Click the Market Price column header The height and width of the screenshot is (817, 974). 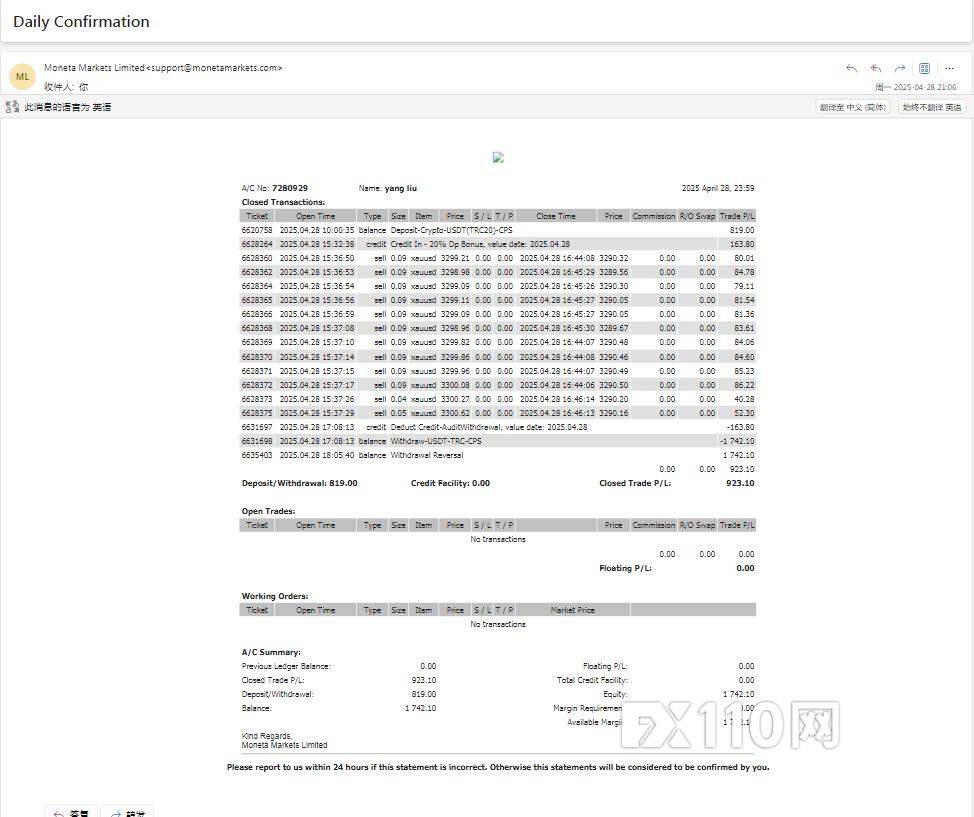573,610
